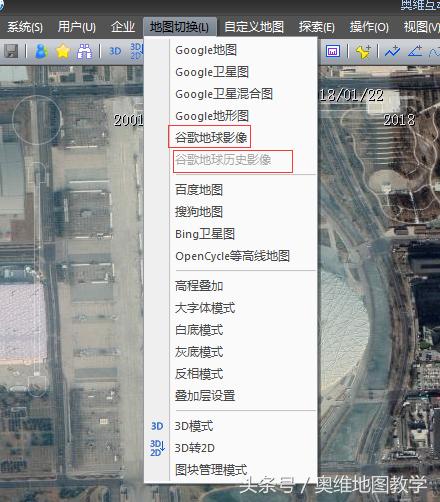Click the purple frame toolbar icon
Viewport: 440px width, 502px height.
[333, 51]
